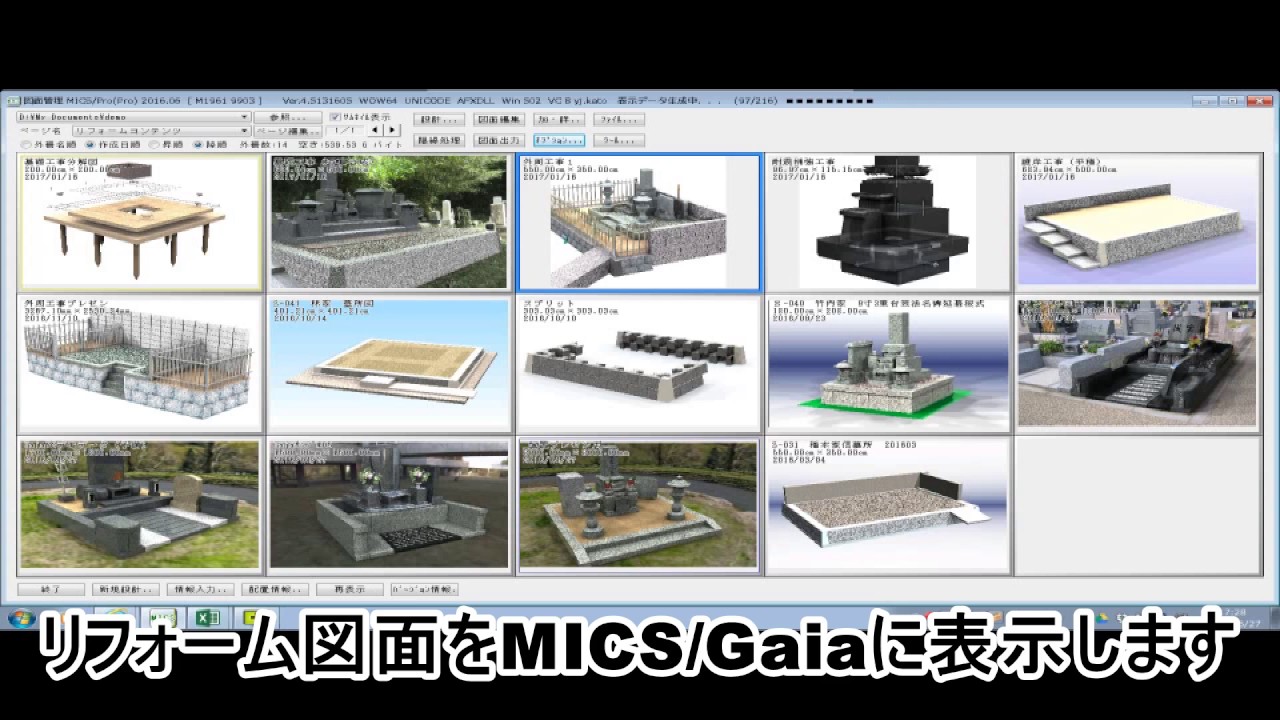Select the 耐震補強工事 black stone thumbnail

point(889,222)
